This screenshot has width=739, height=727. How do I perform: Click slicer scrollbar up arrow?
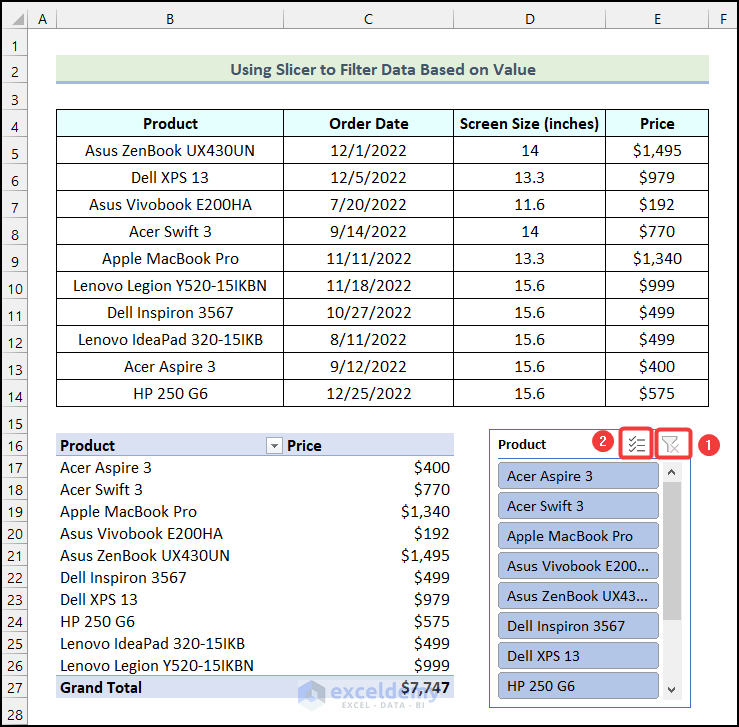click(x=671, y=471)
